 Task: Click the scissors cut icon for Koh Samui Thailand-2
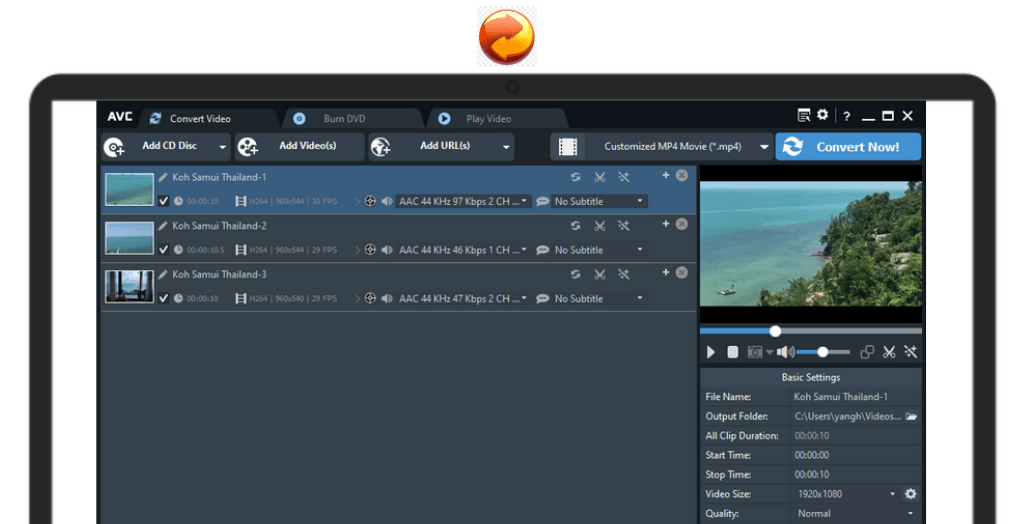point(600,225)
